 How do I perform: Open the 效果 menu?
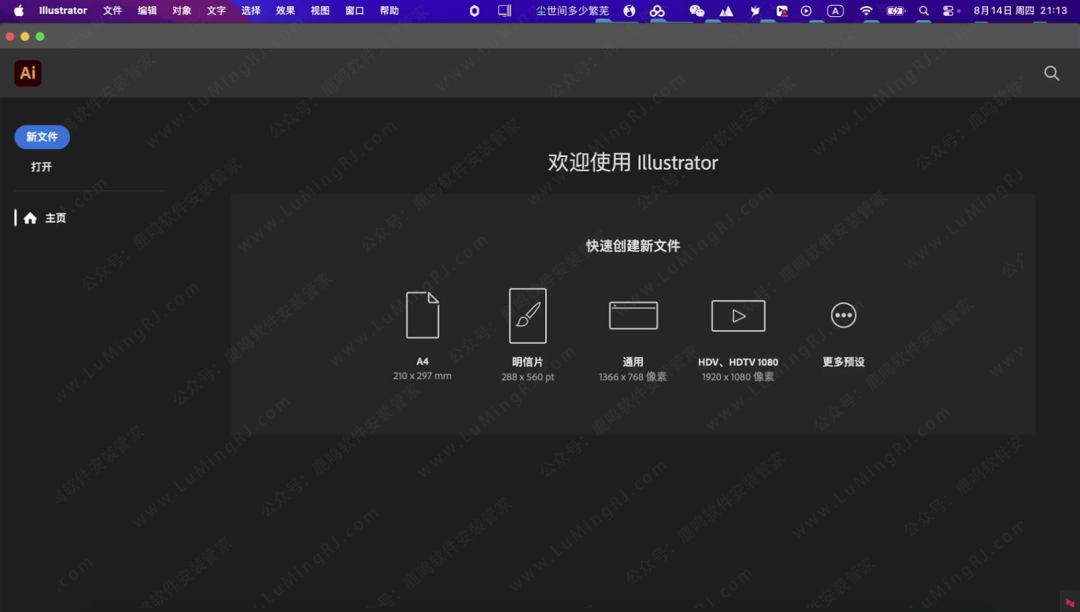coord(285,10)
